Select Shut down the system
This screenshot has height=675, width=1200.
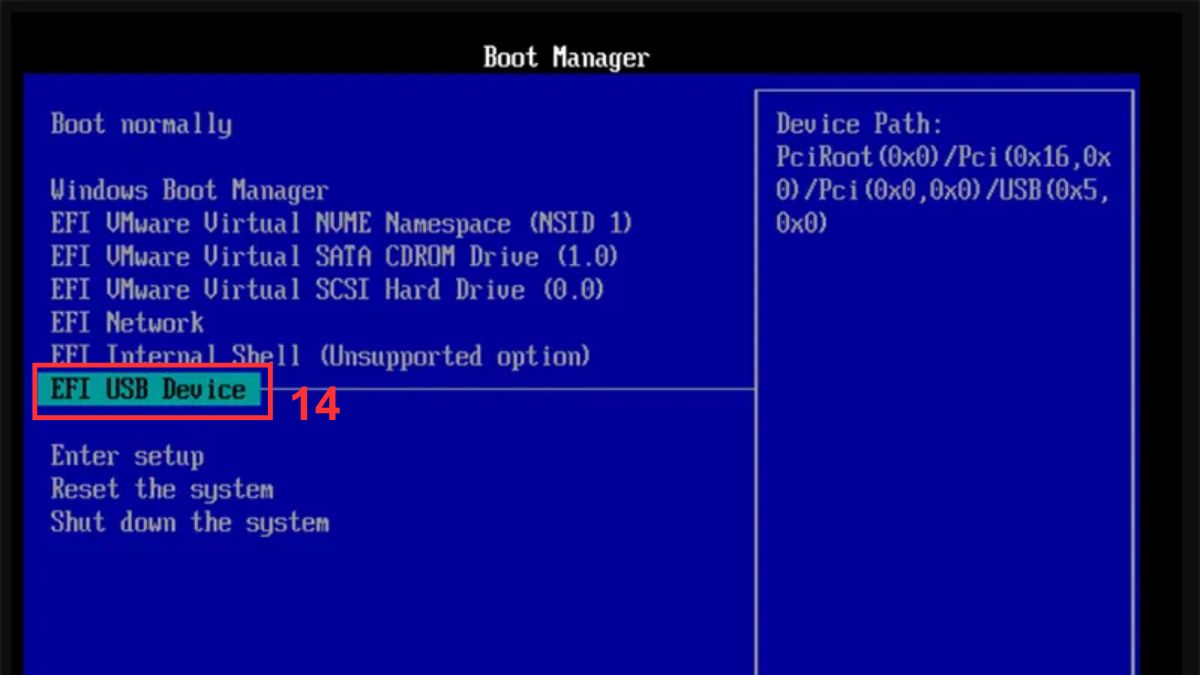click(190, 521)
